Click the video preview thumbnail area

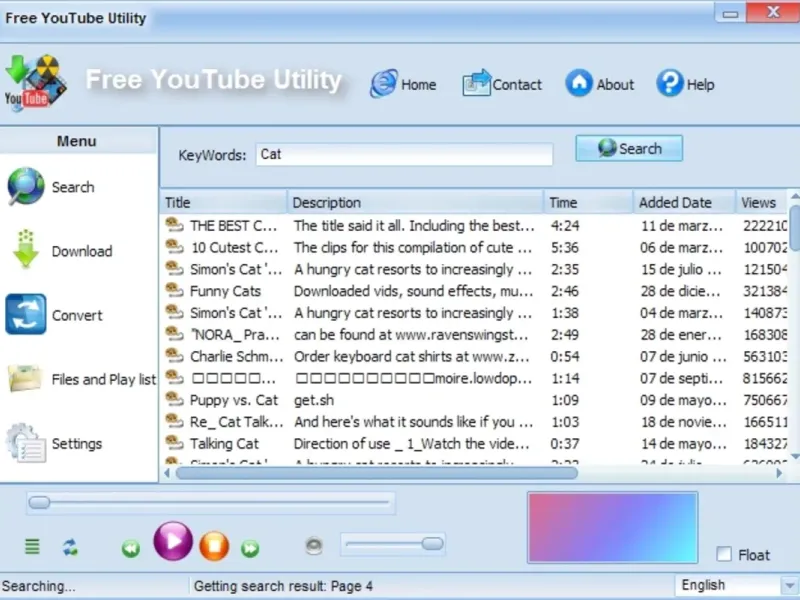[x=612, y=528]
